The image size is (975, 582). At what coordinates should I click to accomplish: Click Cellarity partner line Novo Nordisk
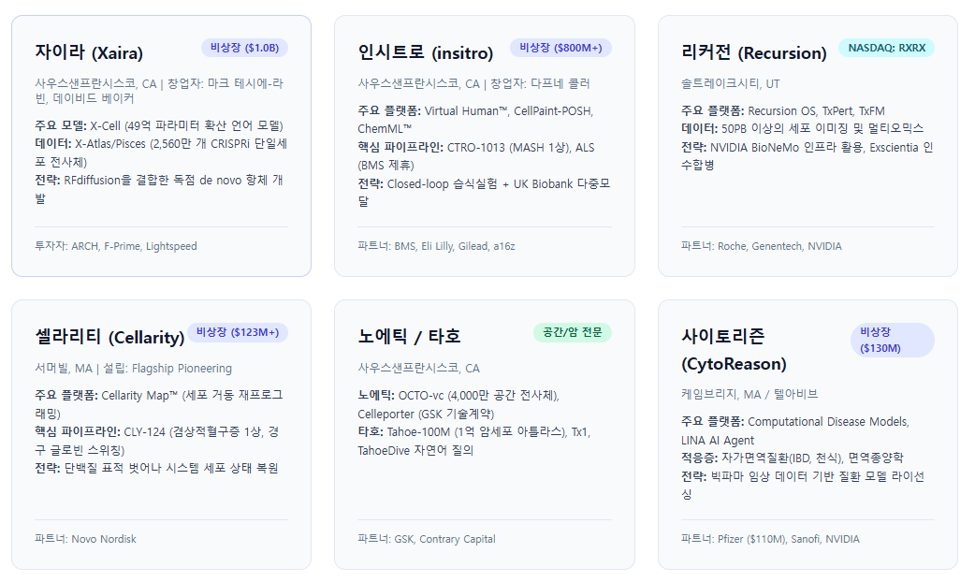pyautogui.click(x=86, y=539)
